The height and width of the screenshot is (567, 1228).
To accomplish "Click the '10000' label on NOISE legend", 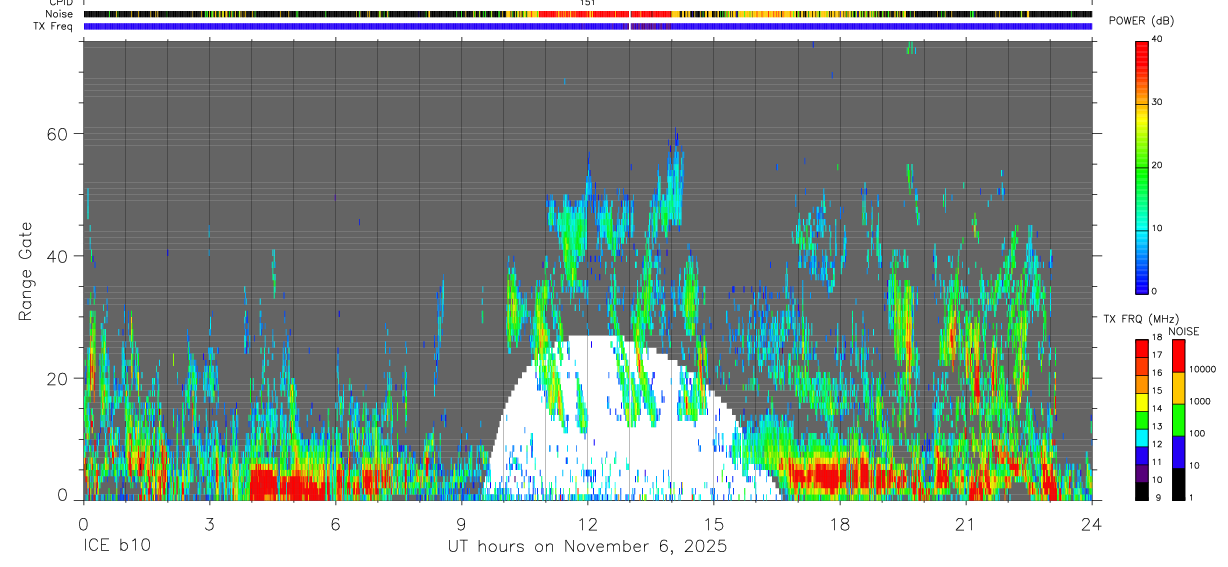I will point(1202,369).
